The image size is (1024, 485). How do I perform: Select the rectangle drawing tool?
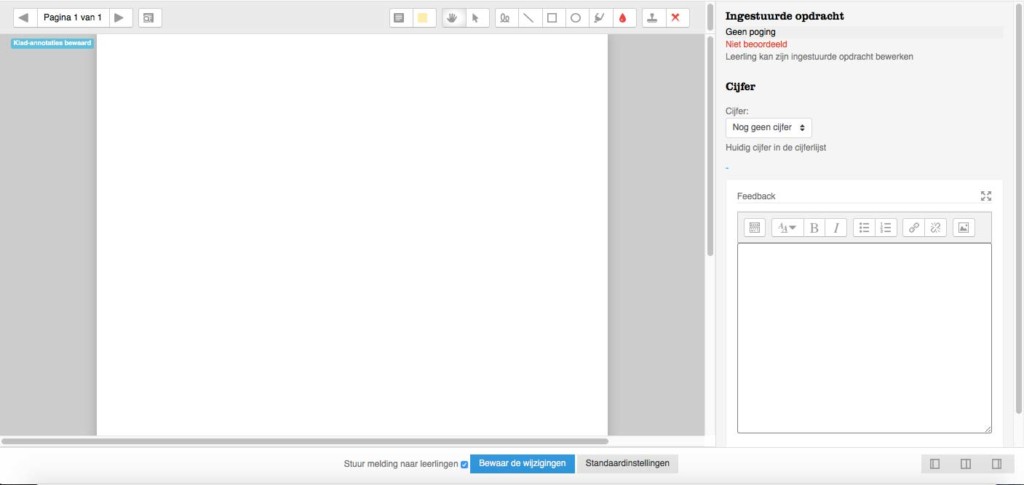[x=552, y=18]
